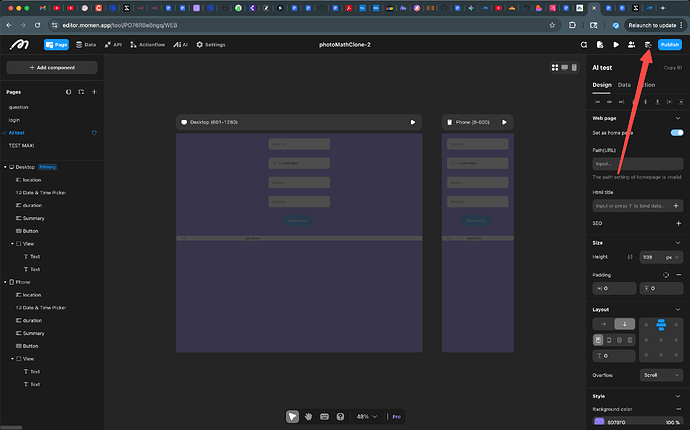Choose horizontal layout direction arrow
Screen dimensions: 690x430
[603, 324]
